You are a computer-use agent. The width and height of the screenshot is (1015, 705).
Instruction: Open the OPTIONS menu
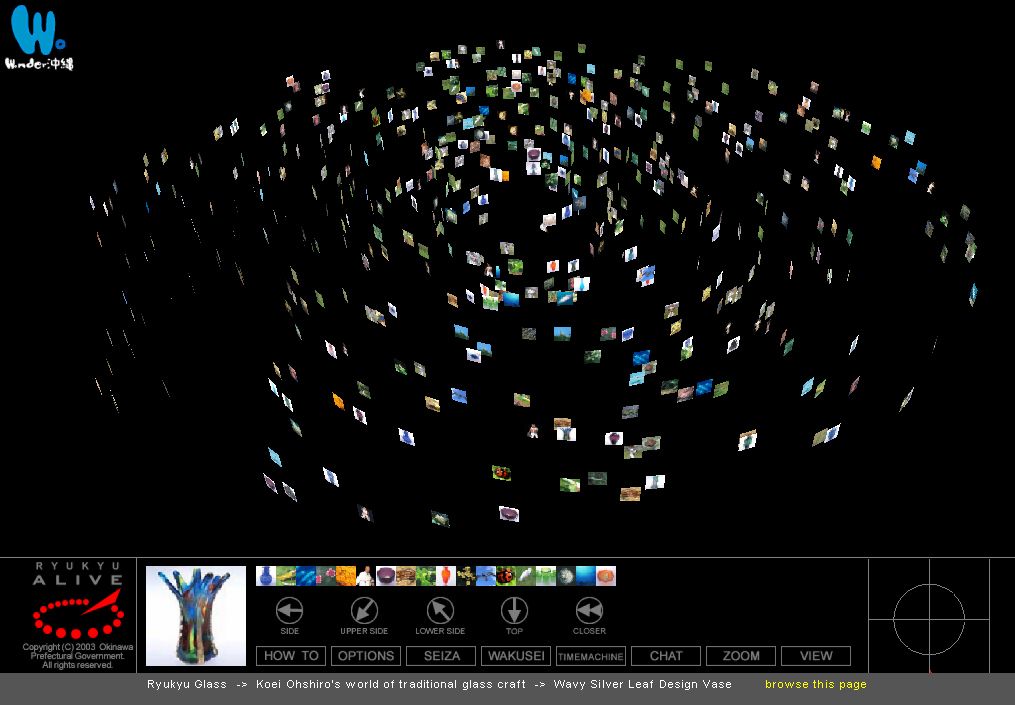click(366, 656)
